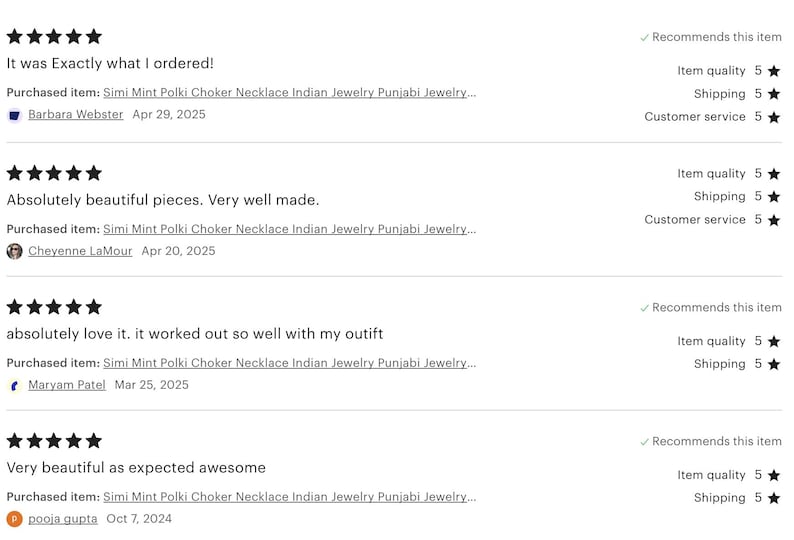Open Cheyenne LaMour's profile link

[80, 251]
